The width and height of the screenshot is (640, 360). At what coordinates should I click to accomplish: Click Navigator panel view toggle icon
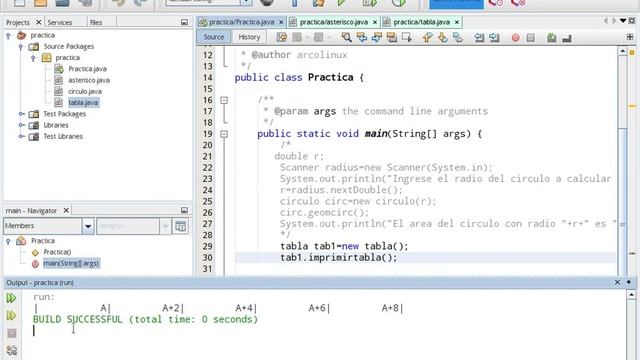[x=181, y=226]
